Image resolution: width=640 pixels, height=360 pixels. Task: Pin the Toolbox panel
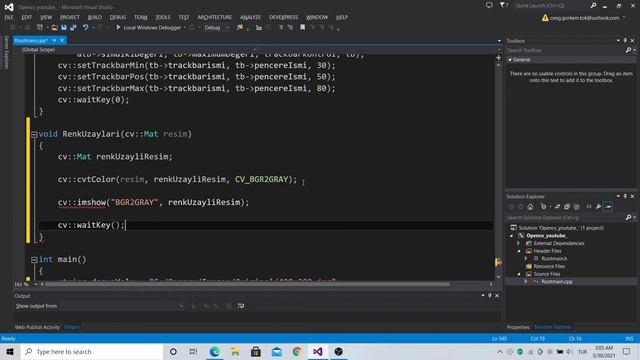pyautogui.click(x=625, y=41)
